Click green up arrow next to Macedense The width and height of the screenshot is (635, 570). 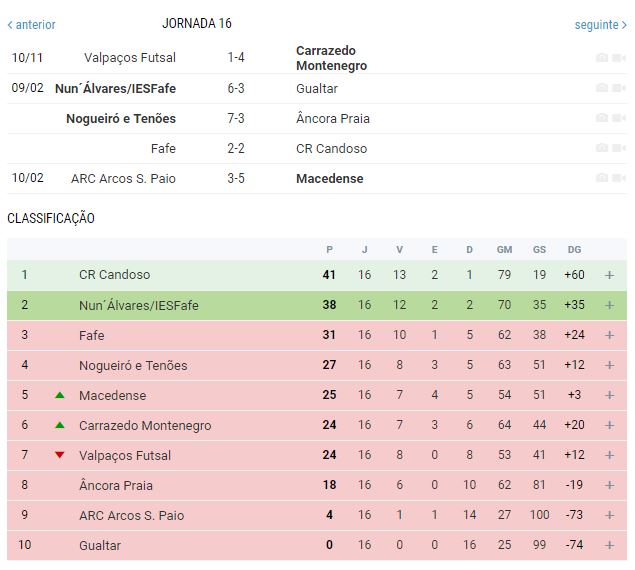pos(60,395)
